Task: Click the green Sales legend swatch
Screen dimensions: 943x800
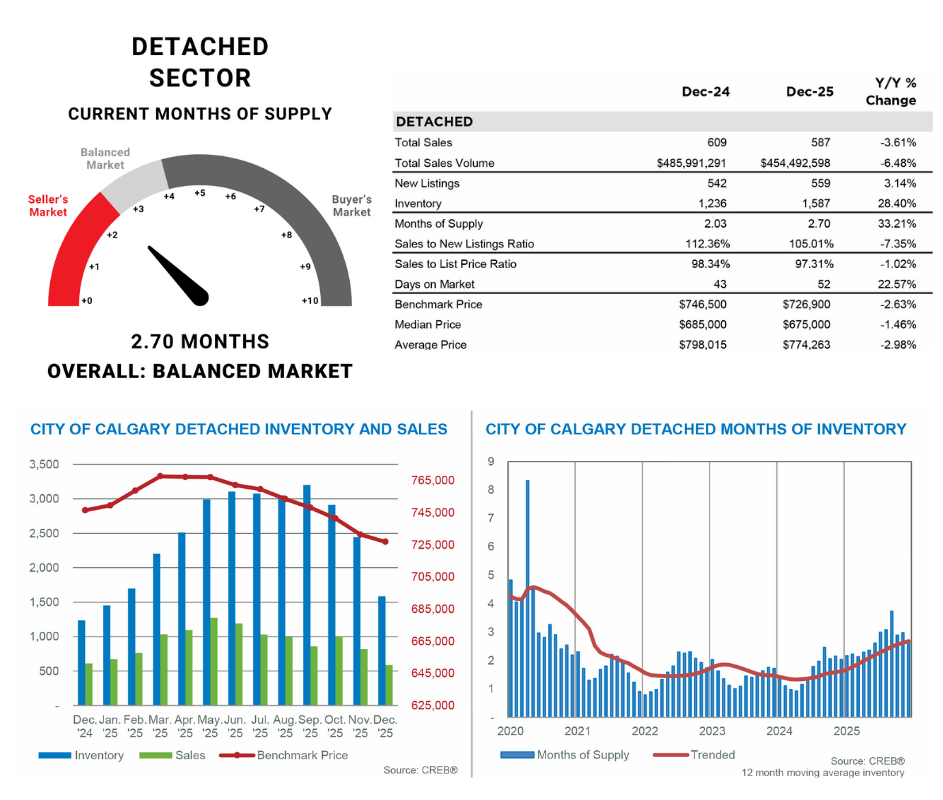Action: (x=155, y=755)
